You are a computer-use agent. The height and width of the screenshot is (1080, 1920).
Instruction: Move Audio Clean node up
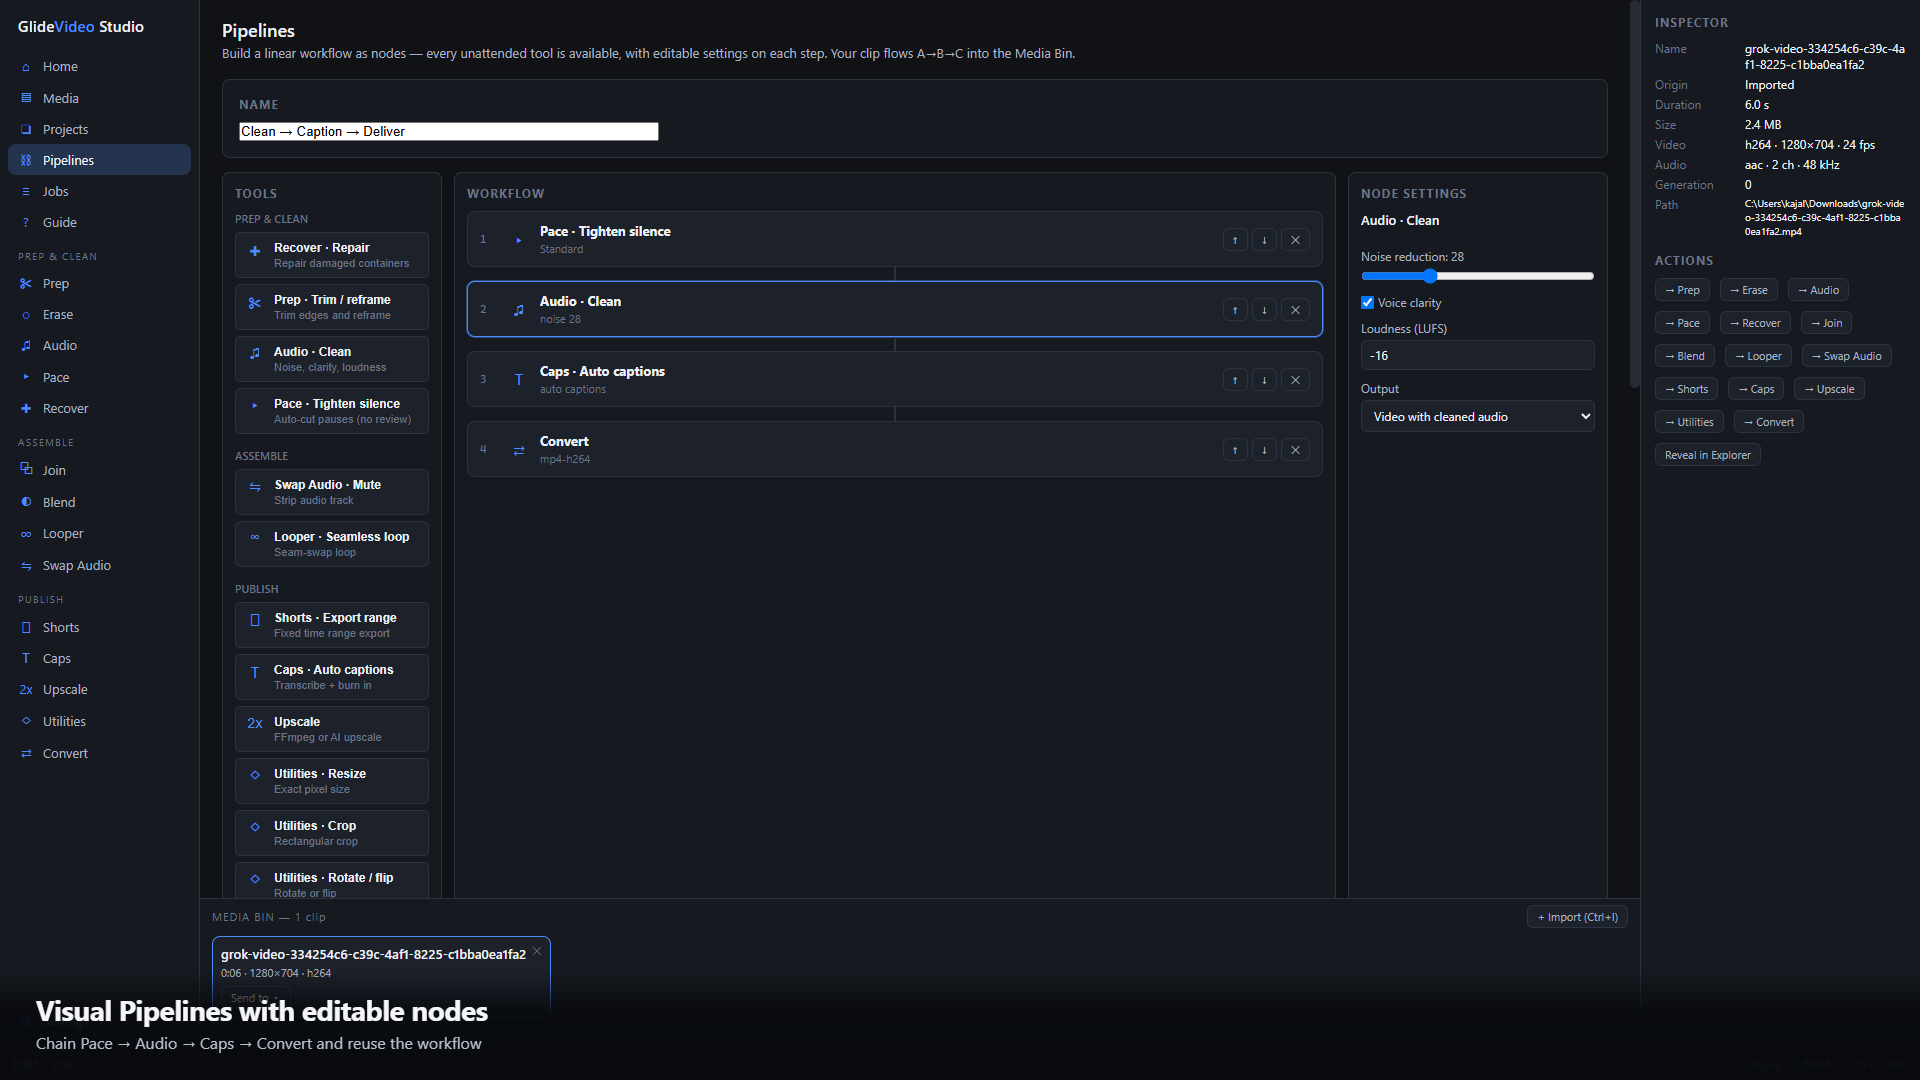(x=1235, y=310)
